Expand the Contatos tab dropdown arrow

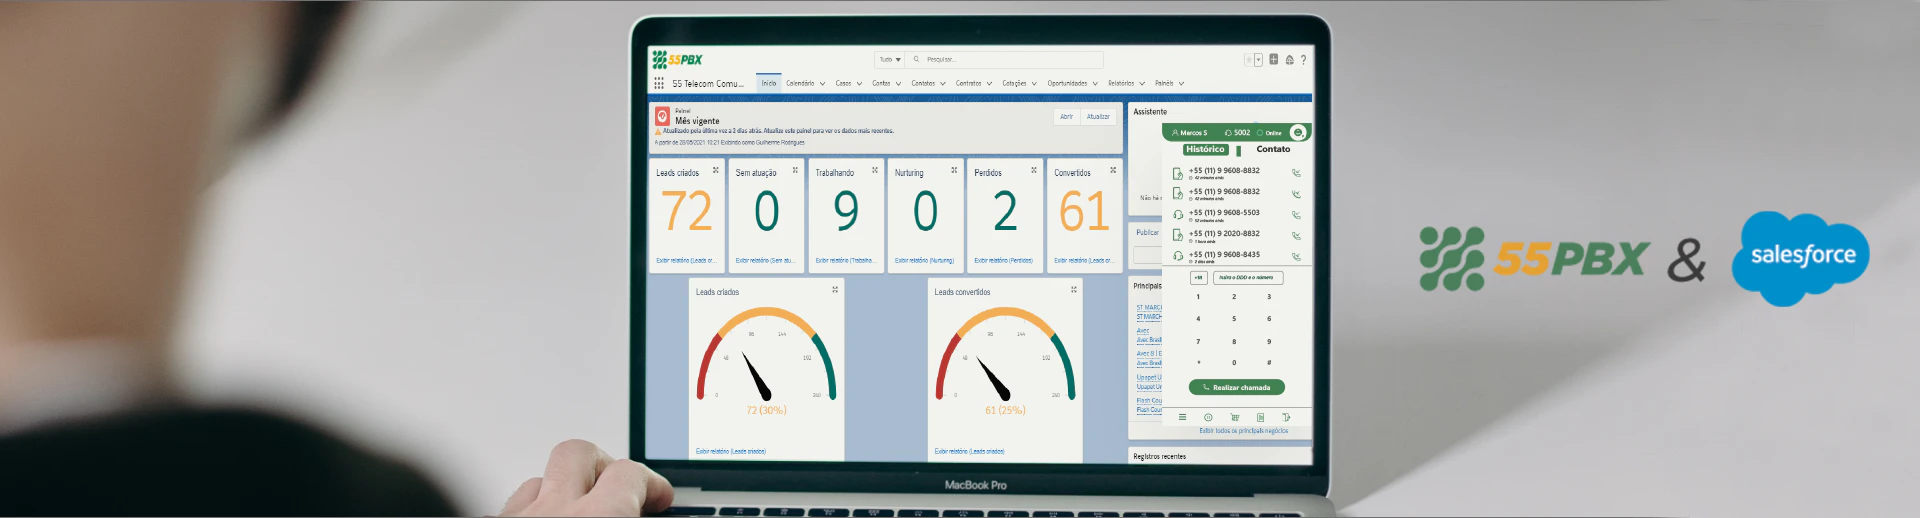(944, 84)
